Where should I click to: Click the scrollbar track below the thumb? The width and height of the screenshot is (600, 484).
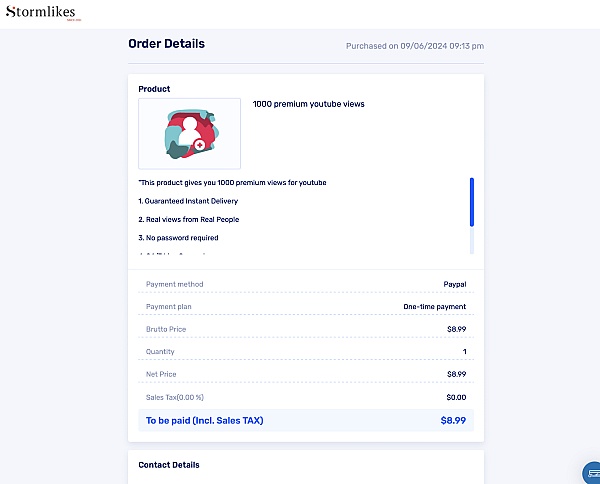[472, 240]
